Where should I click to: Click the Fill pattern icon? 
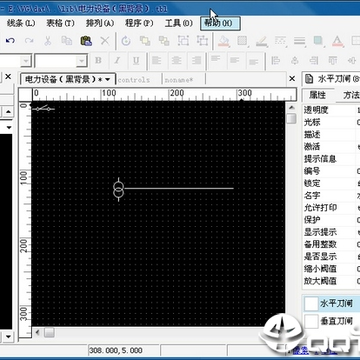242,41
